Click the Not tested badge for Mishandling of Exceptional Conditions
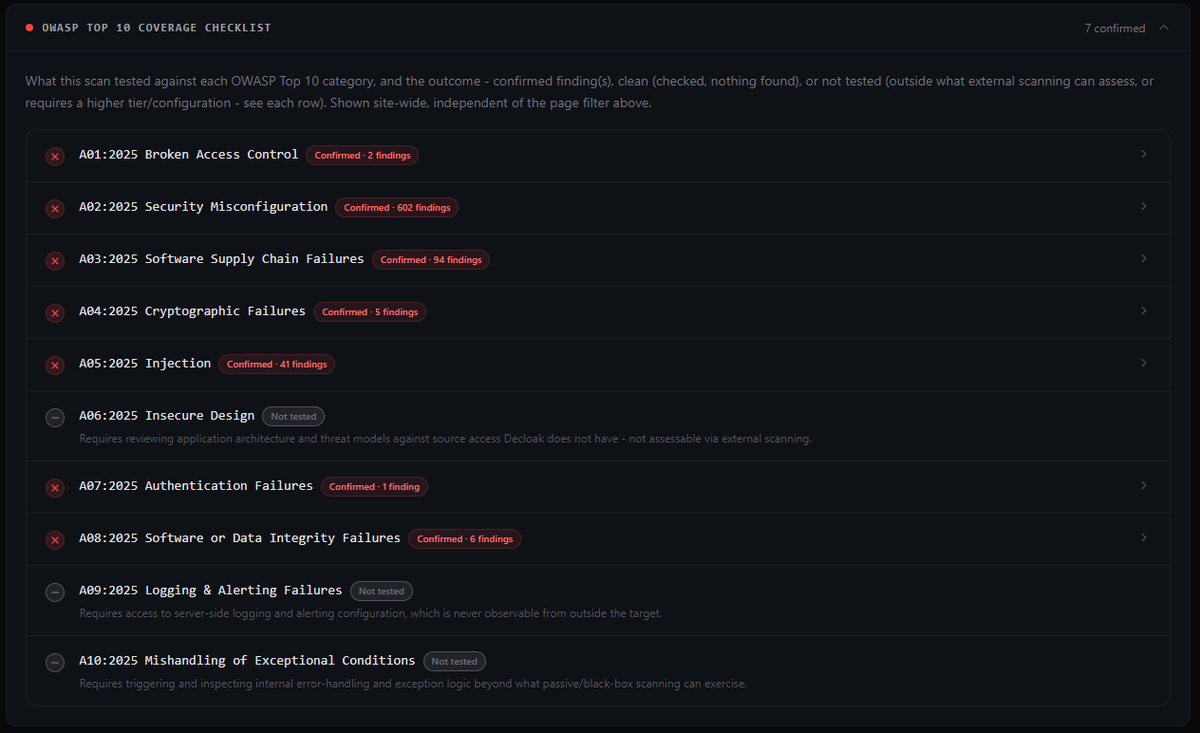 click(454, 661)
